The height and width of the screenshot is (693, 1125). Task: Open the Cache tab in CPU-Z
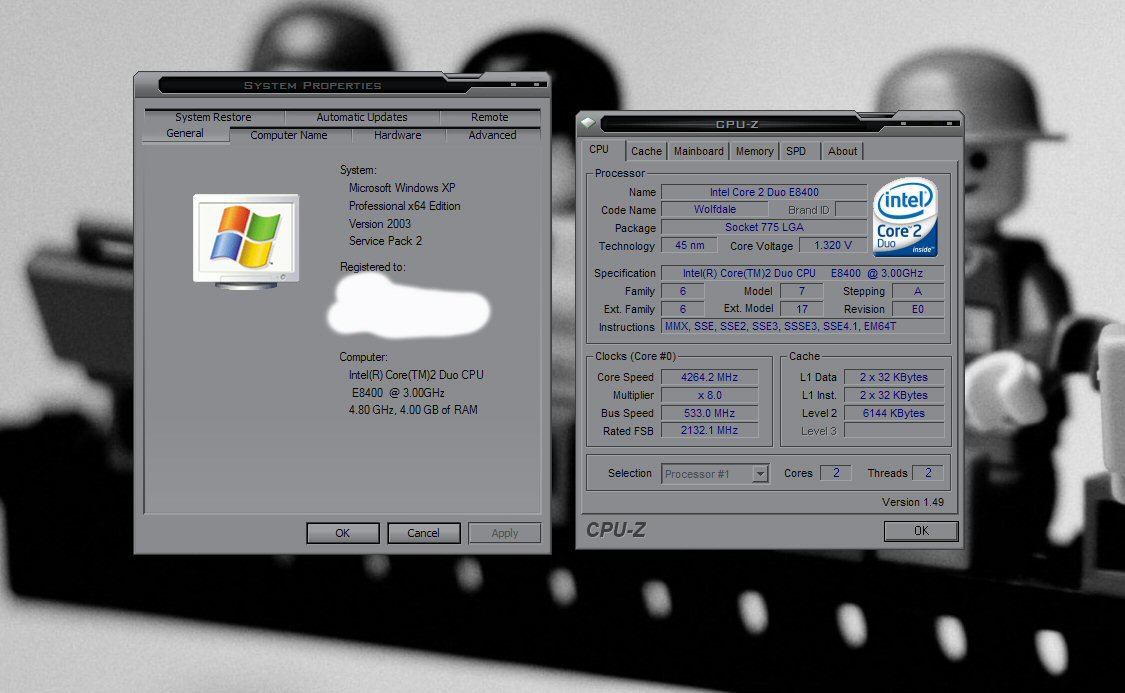(x=646, y=151)
